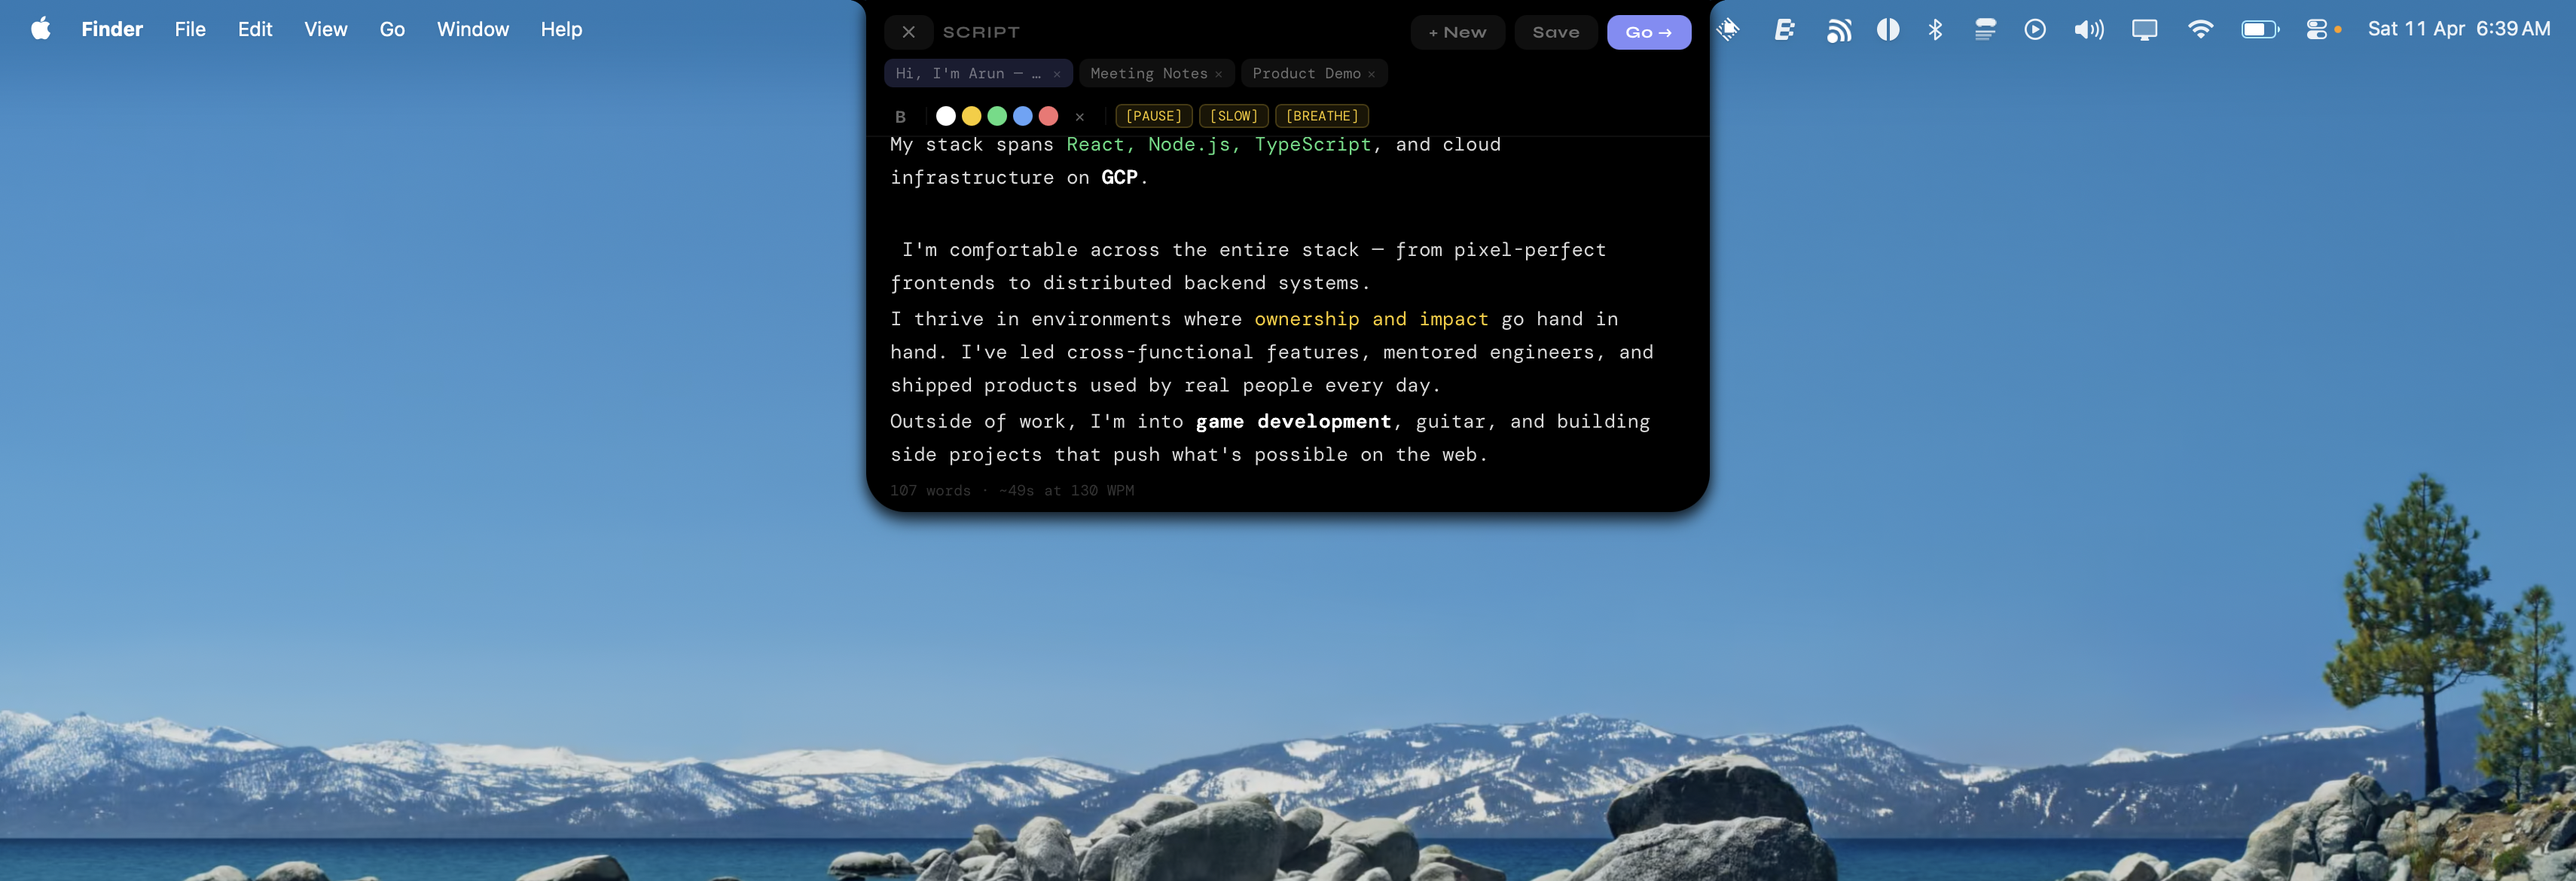This screenshot has width=2576, height=881.
Task: Insert a [SLOW] marker into the script
Action: coord(1233,116)
